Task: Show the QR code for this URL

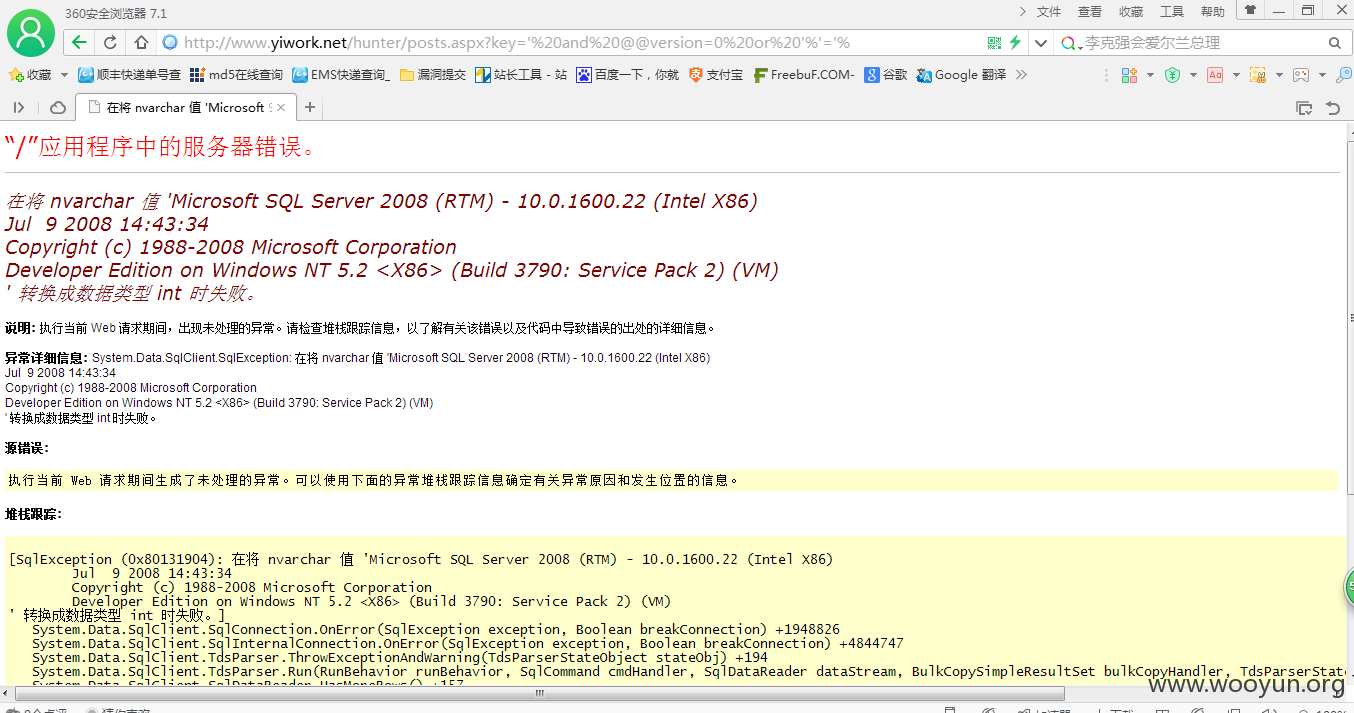Action: coord(994,43)
